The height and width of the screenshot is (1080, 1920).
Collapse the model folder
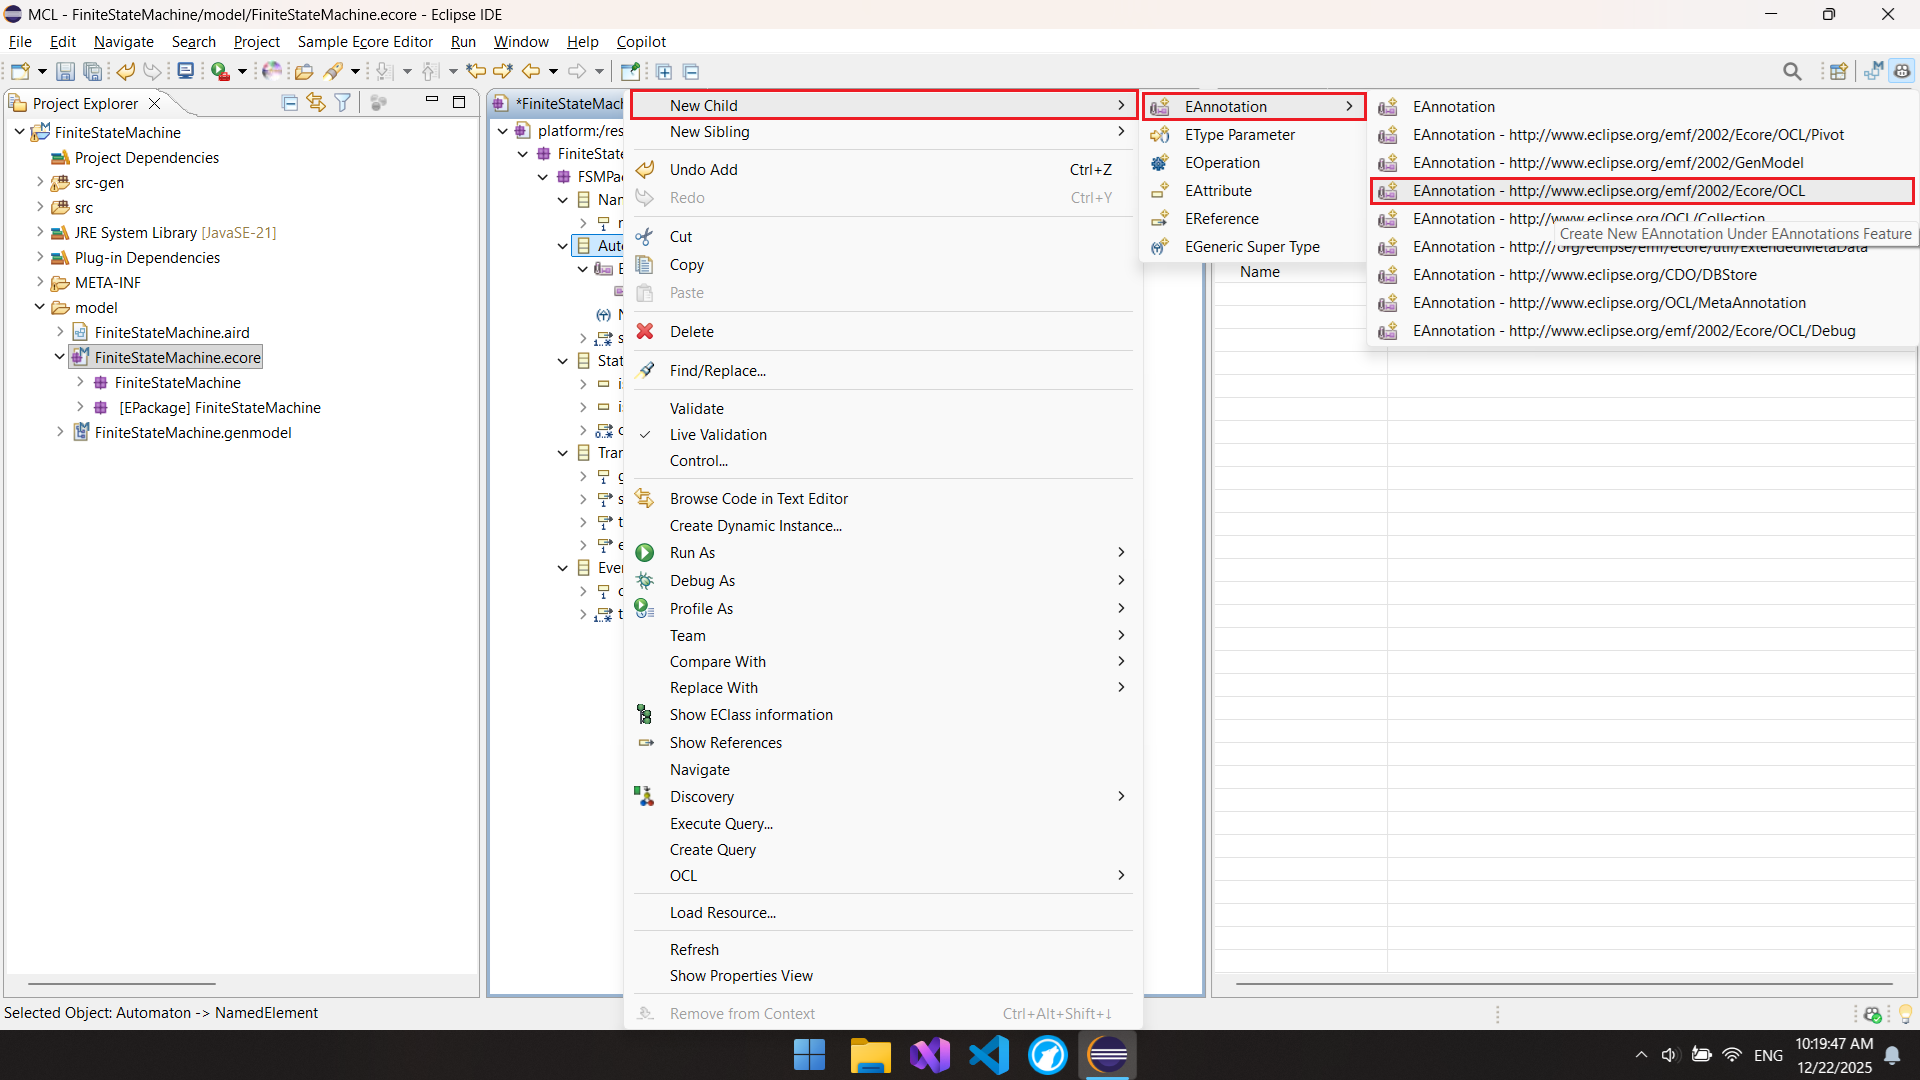coord(40,307)
